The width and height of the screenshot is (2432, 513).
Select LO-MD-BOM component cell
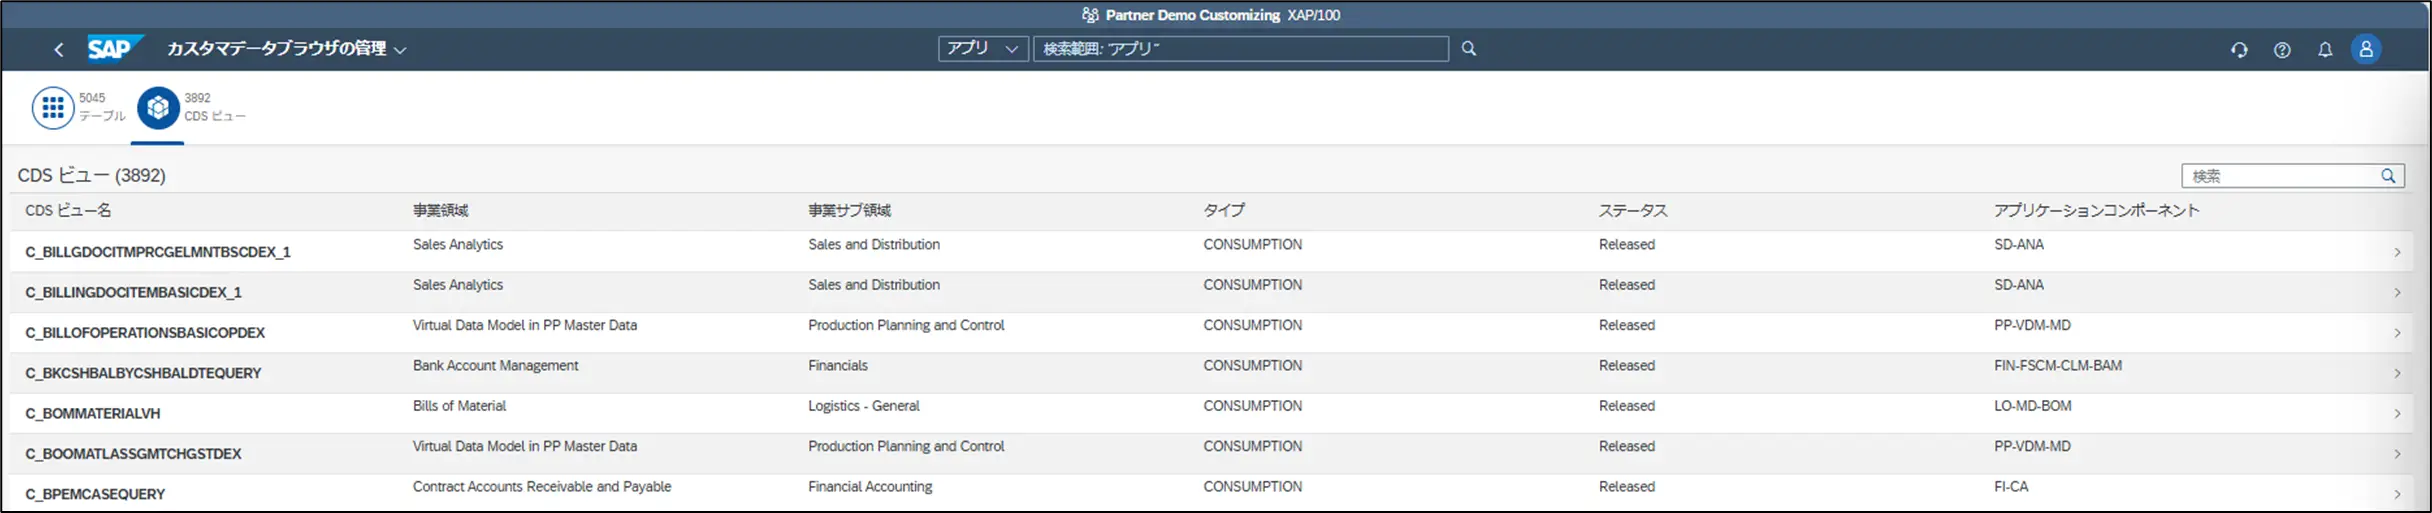[x=2033, y=406]
